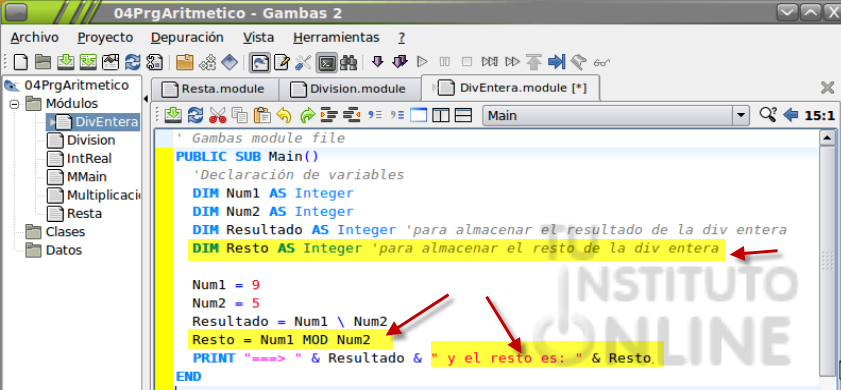This screenshot has height=390, width=841.
Task: Click the grey up-arrow Return icon
Action: [x=534, y=62]
